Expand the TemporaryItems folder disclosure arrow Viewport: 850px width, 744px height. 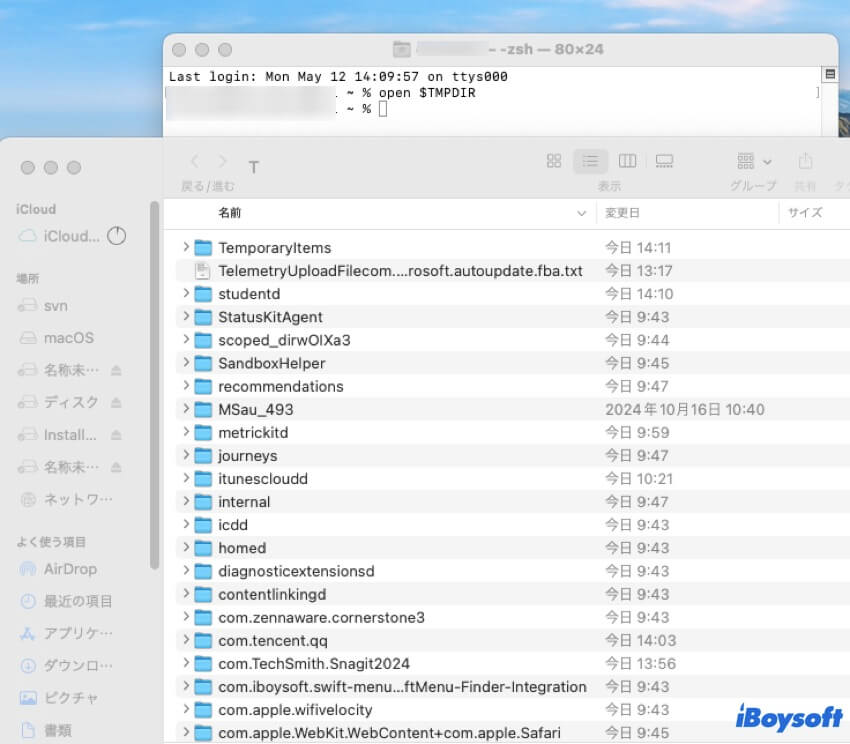(x=186, y=247)
